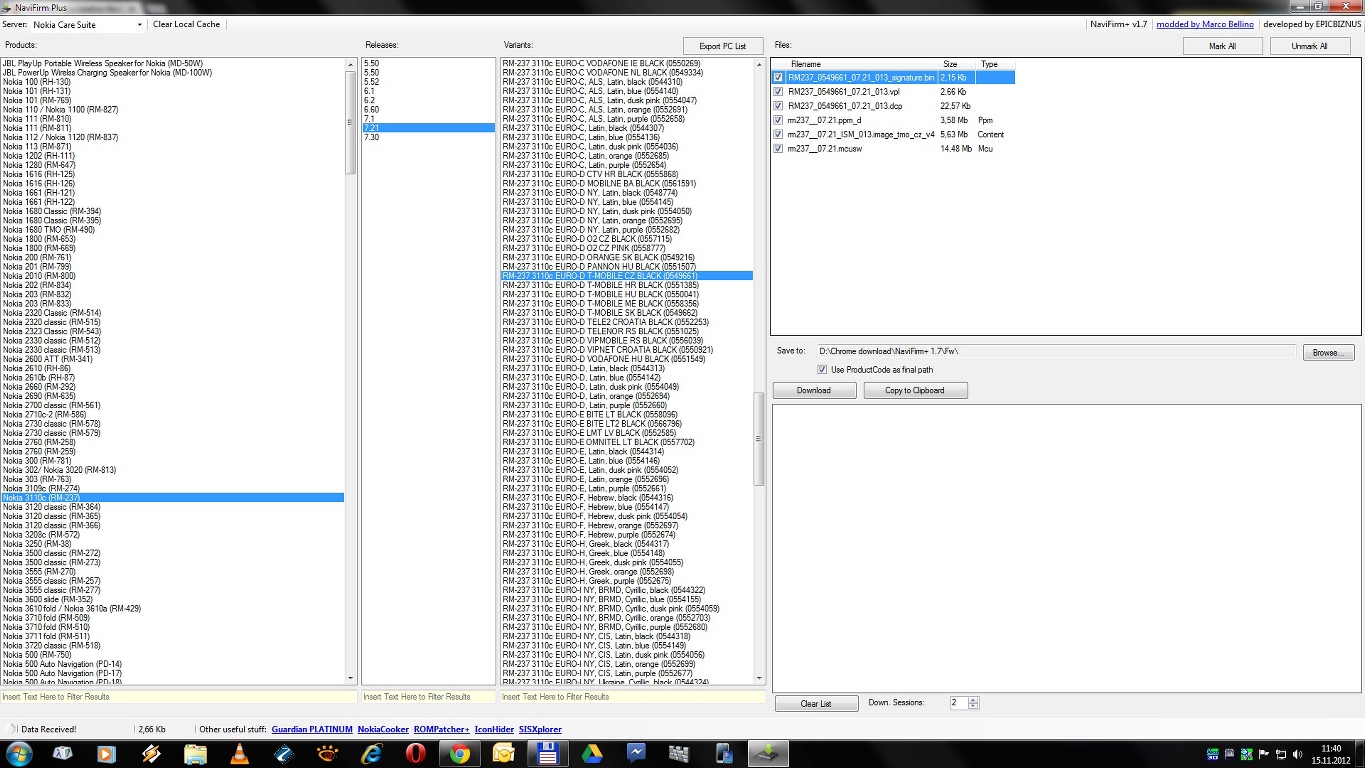Open the mobile phone taskbar icon
The height and width of the screenshot is (768, 1365).
(x=724, y=754)
